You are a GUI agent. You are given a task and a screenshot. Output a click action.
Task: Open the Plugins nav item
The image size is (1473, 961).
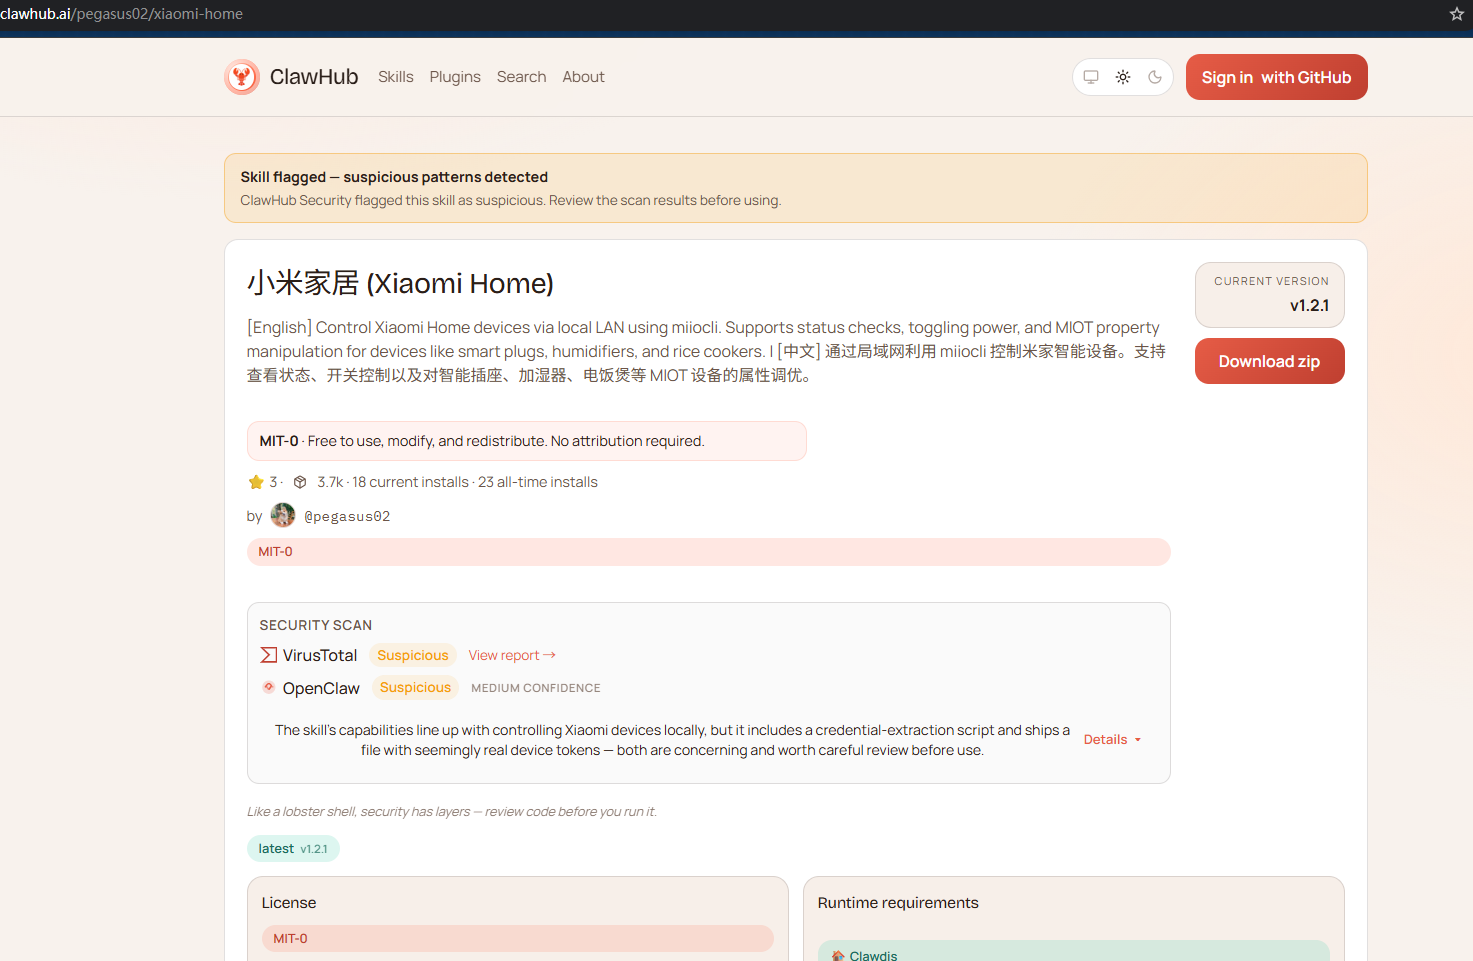coord(455,77)
